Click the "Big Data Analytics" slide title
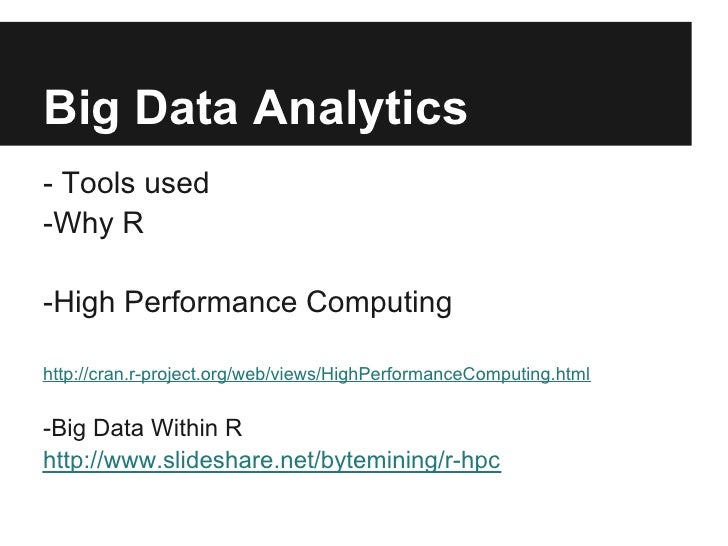Viewport: 728px width, 546px height. click(x=255, y=109)
